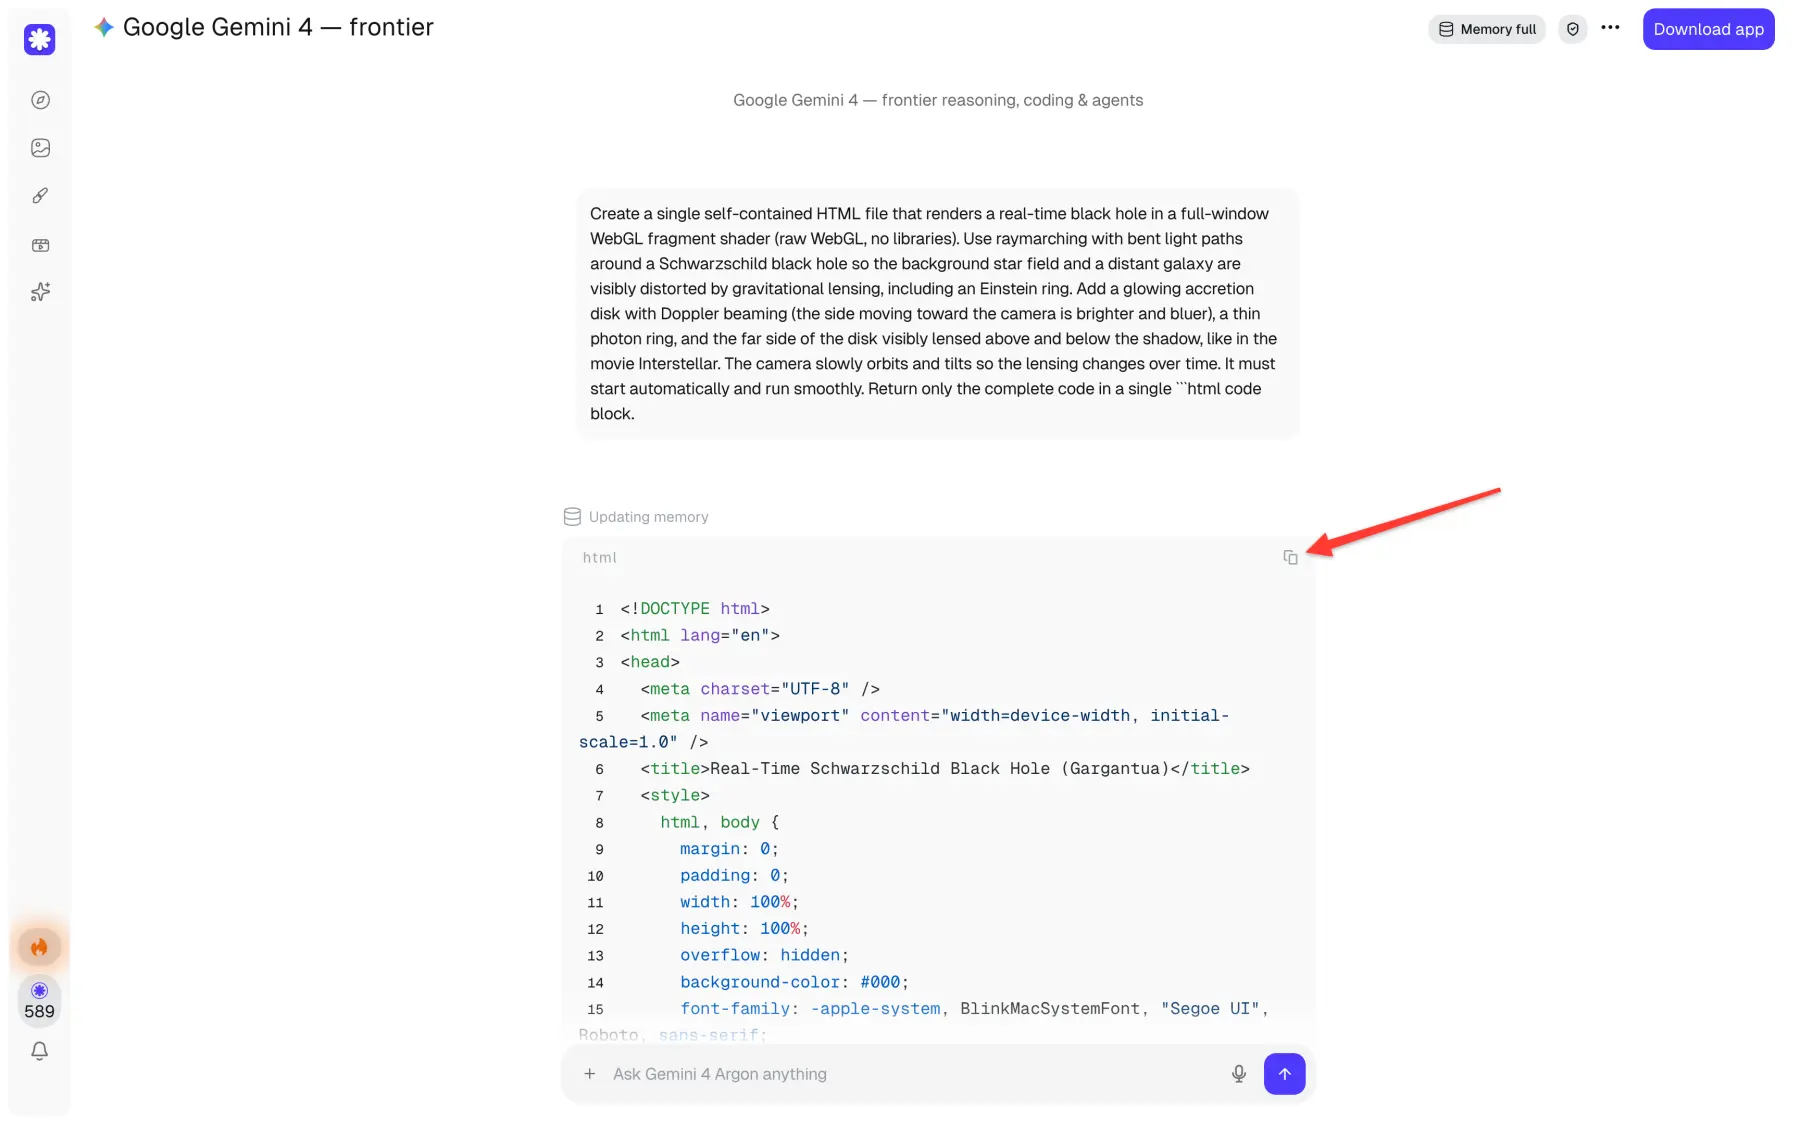Copy the html code block
The width and height of the screenshot is (1800, 1125).
pos(1290,558)
